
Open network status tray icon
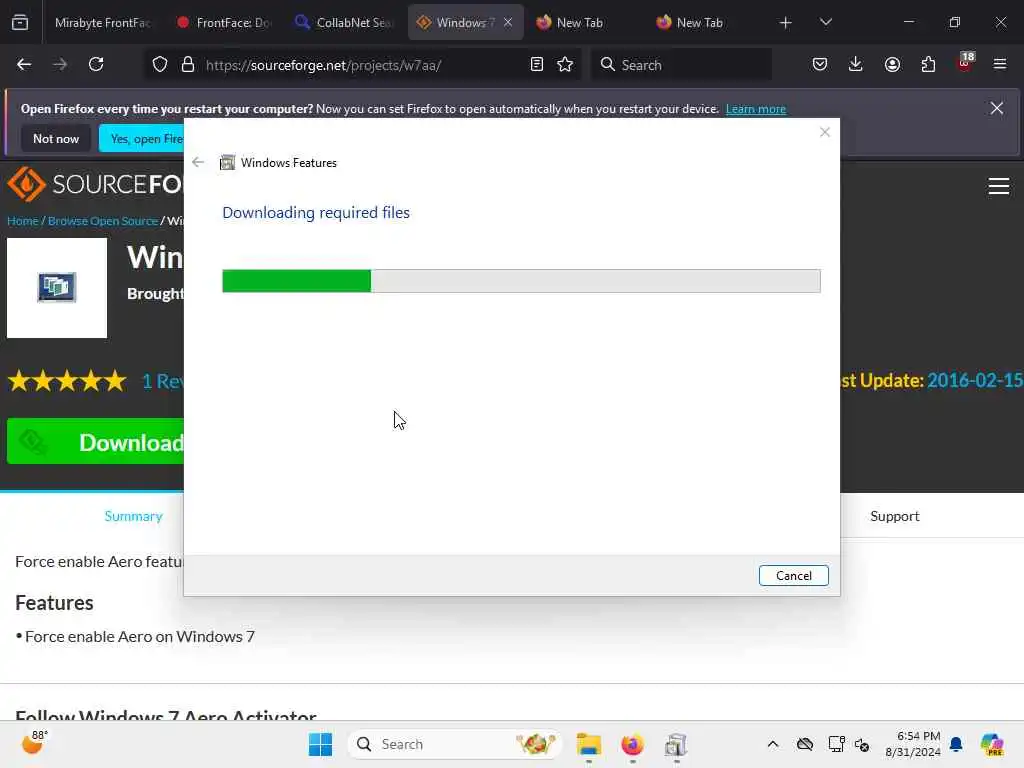click(x=836, y=744)
